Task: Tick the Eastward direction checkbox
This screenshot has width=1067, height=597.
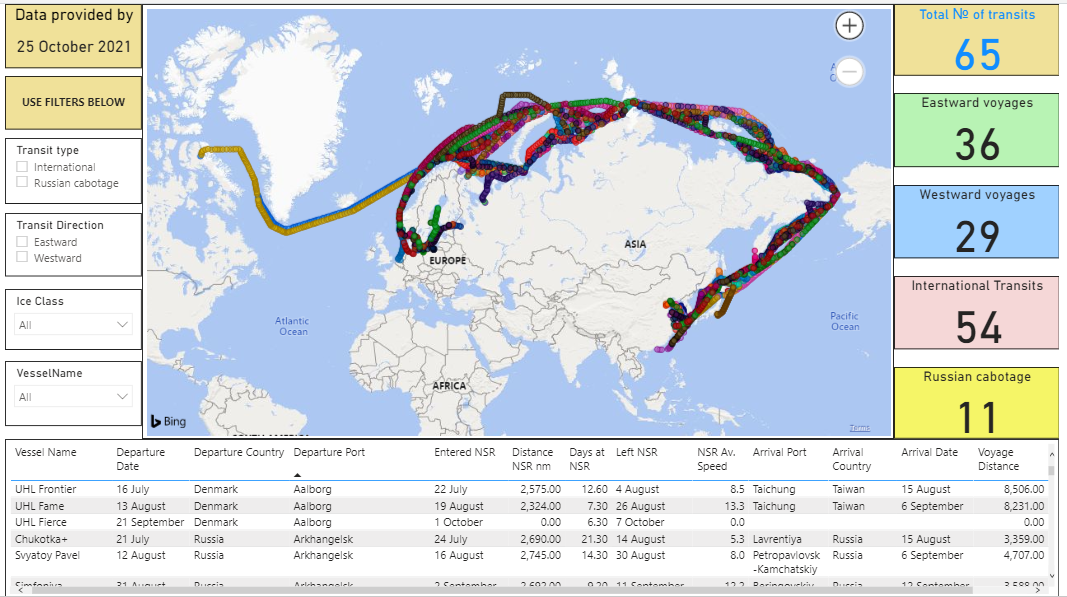Action: (x=22, y=242)
